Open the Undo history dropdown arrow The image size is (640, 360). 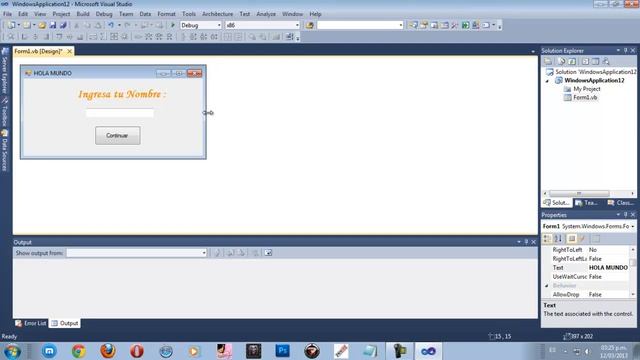click(119, 25)
